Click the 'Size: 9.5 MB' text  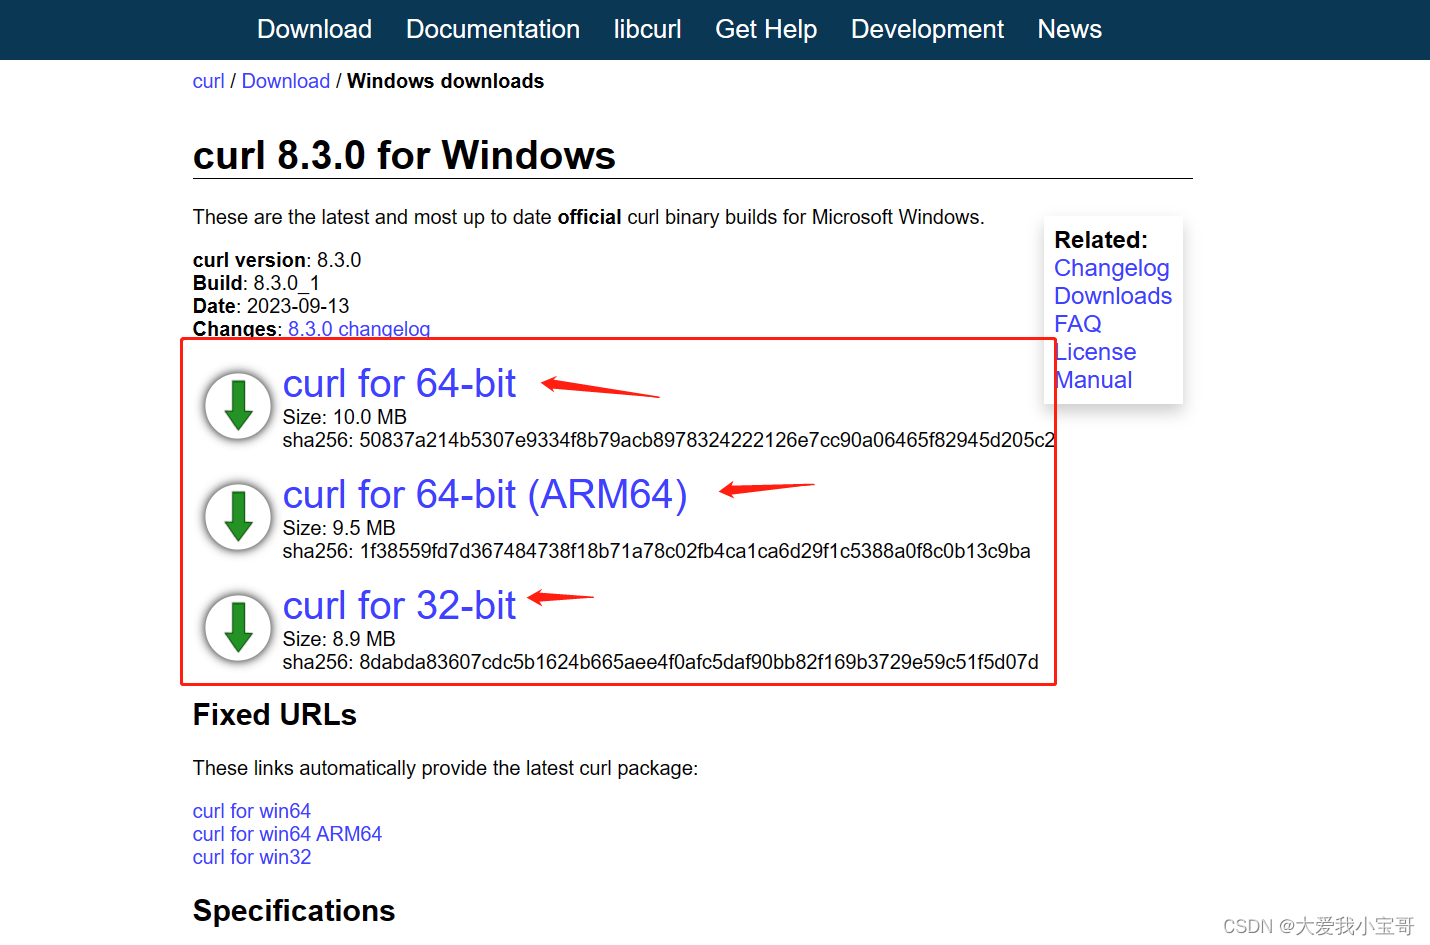[x=339, y=528]
